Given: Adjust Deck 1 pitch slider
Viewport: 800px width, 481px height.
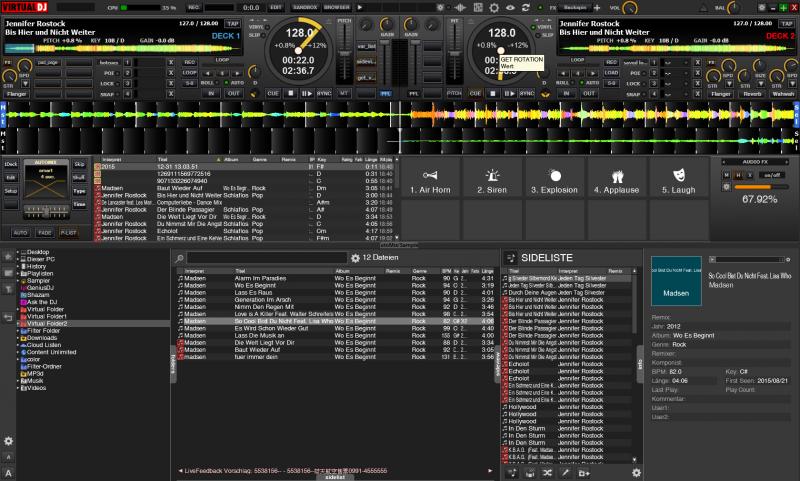Looking at the screenshot, I should (x=345, y=52).
